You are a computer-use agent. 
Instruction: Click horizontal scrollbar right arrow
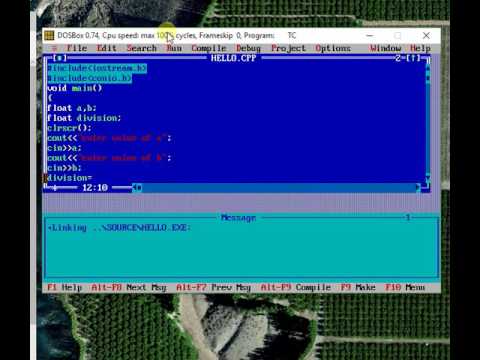tap(418, 188)
